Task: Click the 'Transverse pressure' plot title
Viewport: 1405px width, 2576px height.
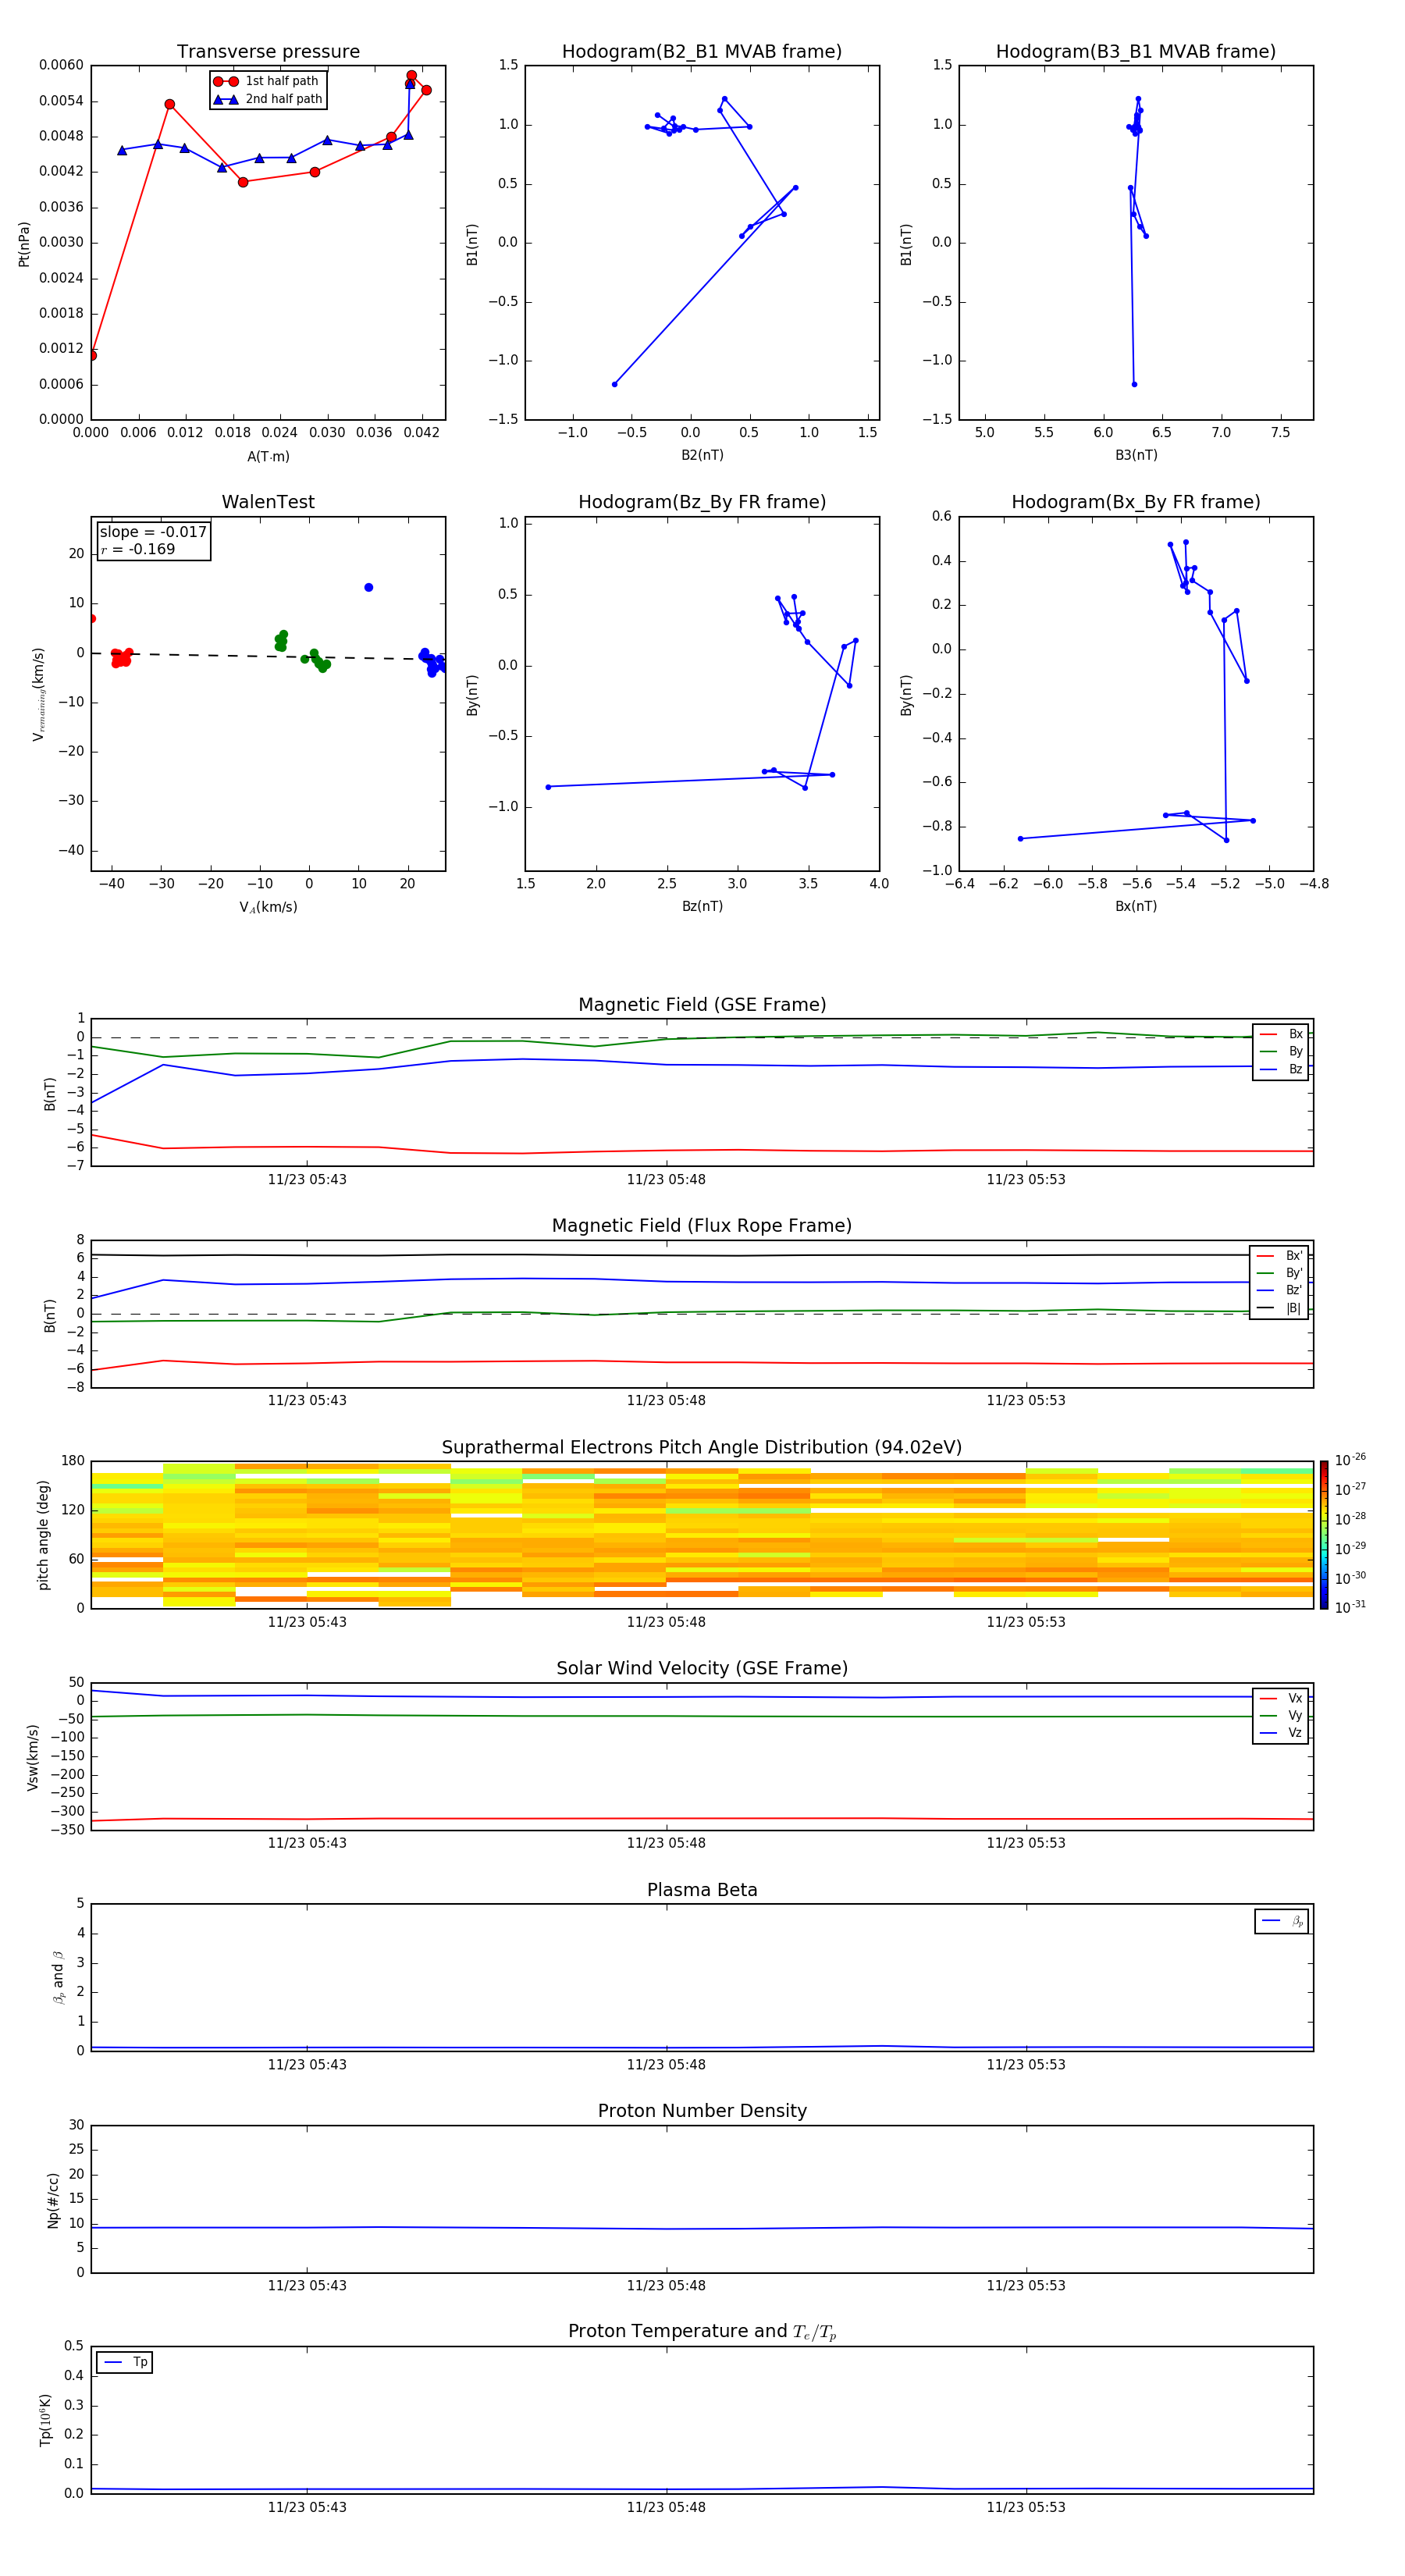Action: point(268,51)
